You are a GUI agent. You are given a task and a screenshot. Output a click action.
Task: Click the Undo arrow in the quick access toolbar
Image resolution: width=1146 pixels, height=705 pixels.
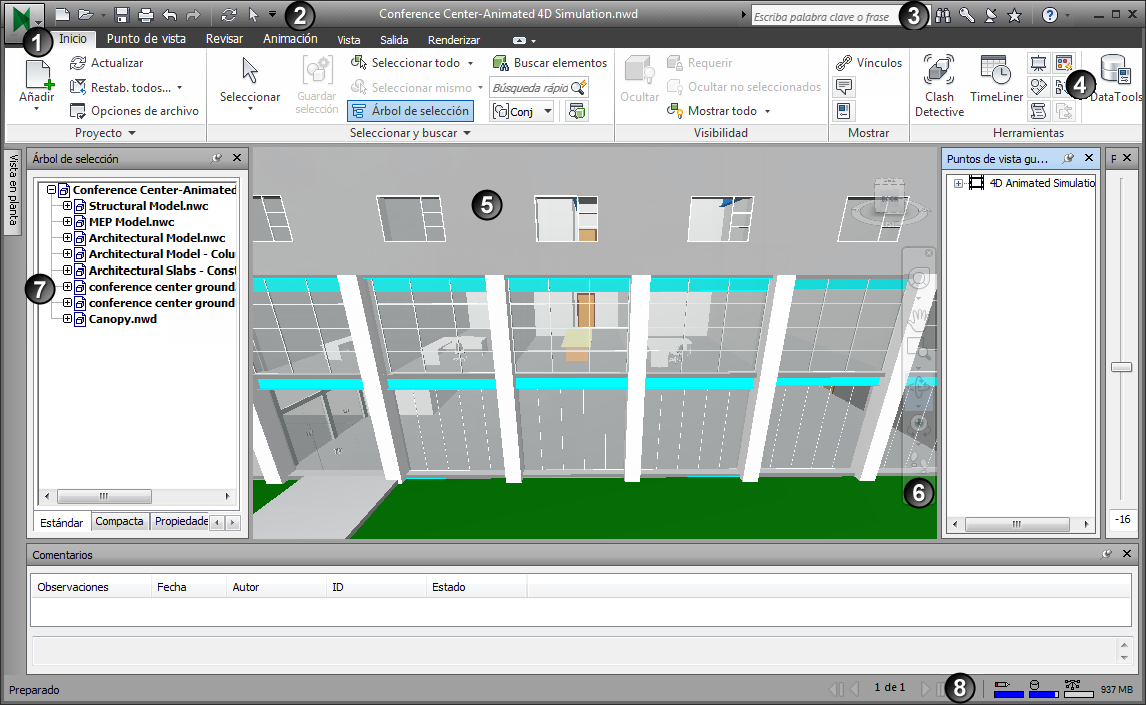[x=170, y=15]
